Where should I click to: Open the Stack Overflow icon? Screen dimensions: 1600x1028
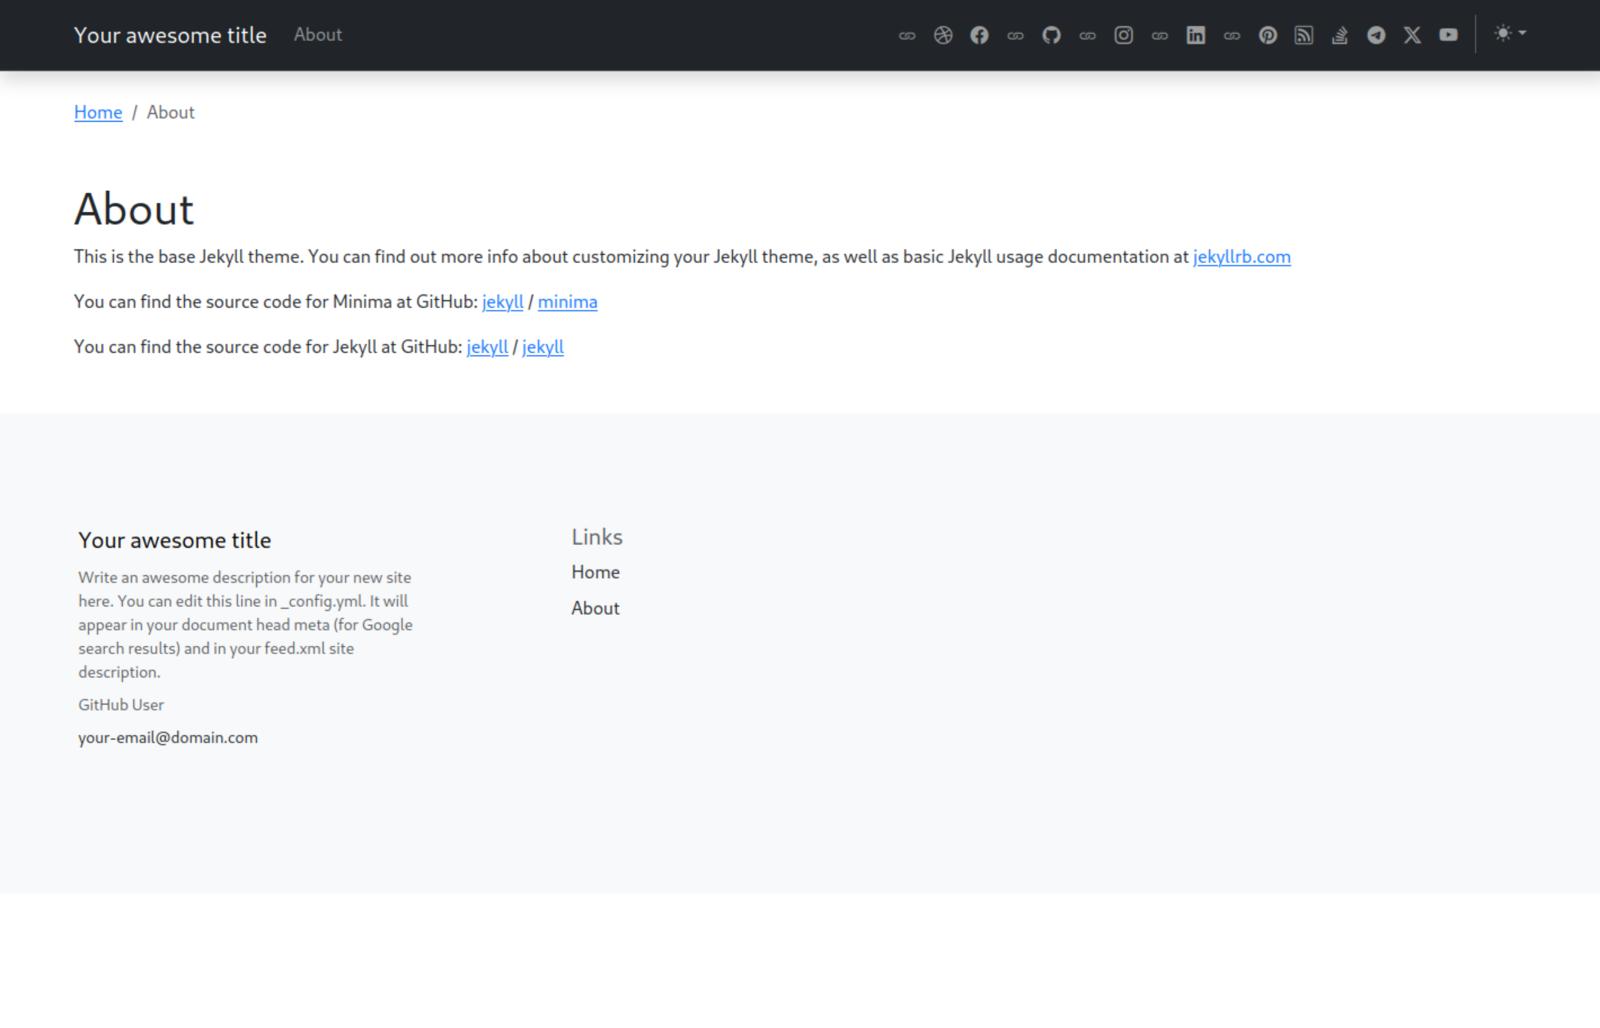click(x=1340, y=35)
